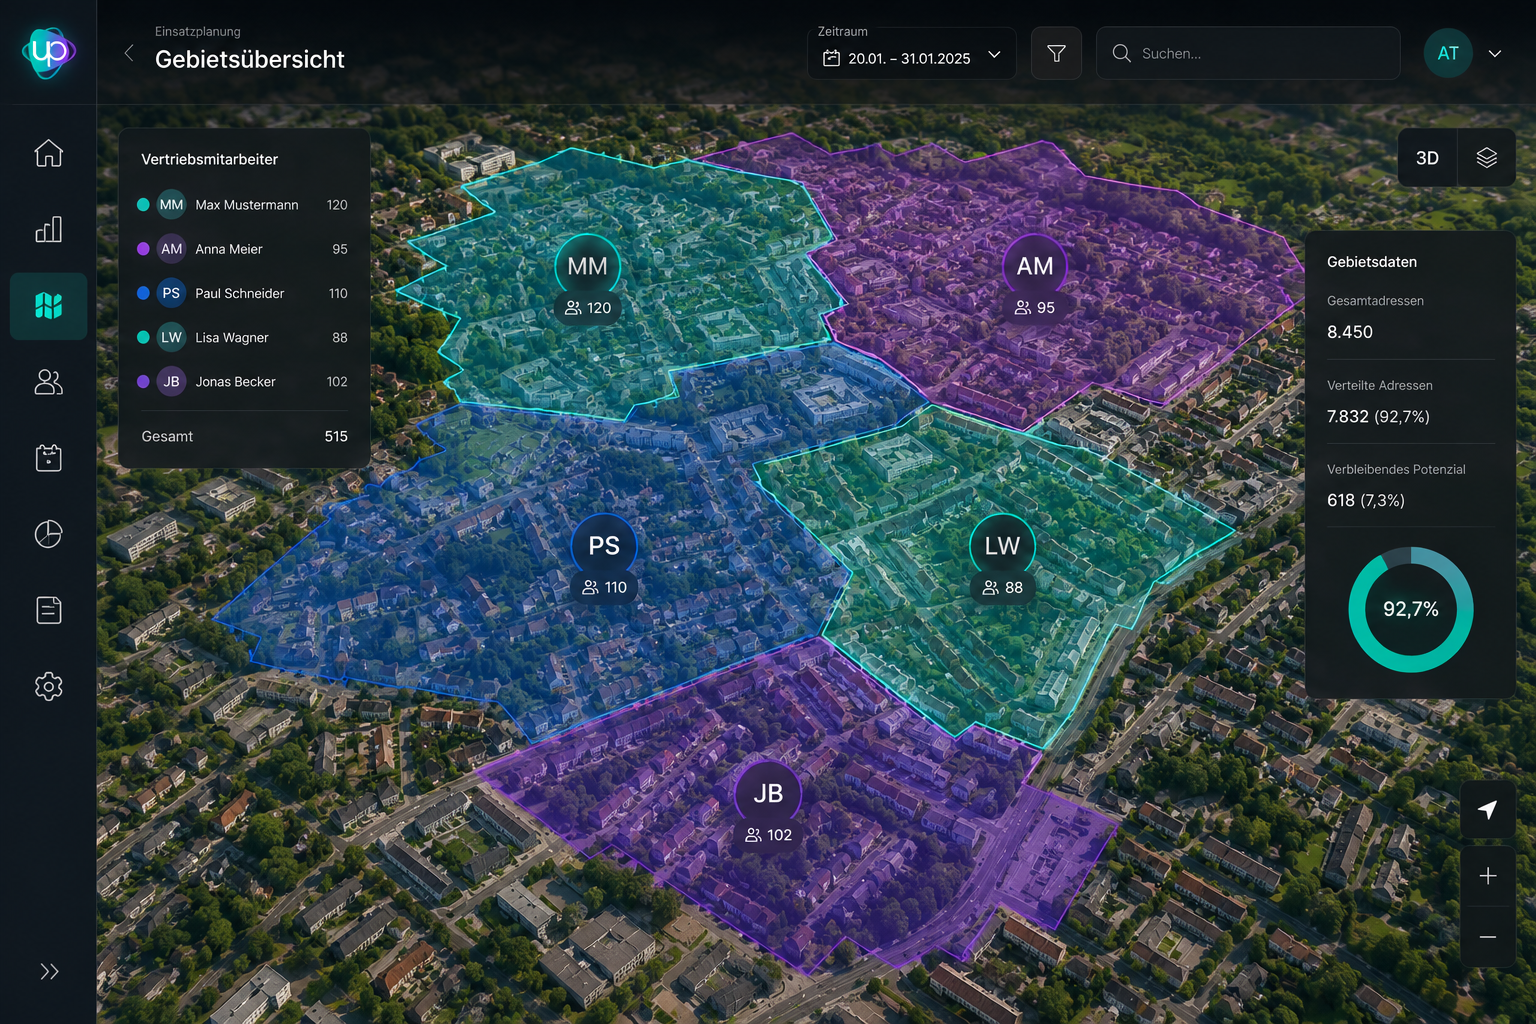
Task: Expand the user account menu chevron
Action: pos(1495,54)
